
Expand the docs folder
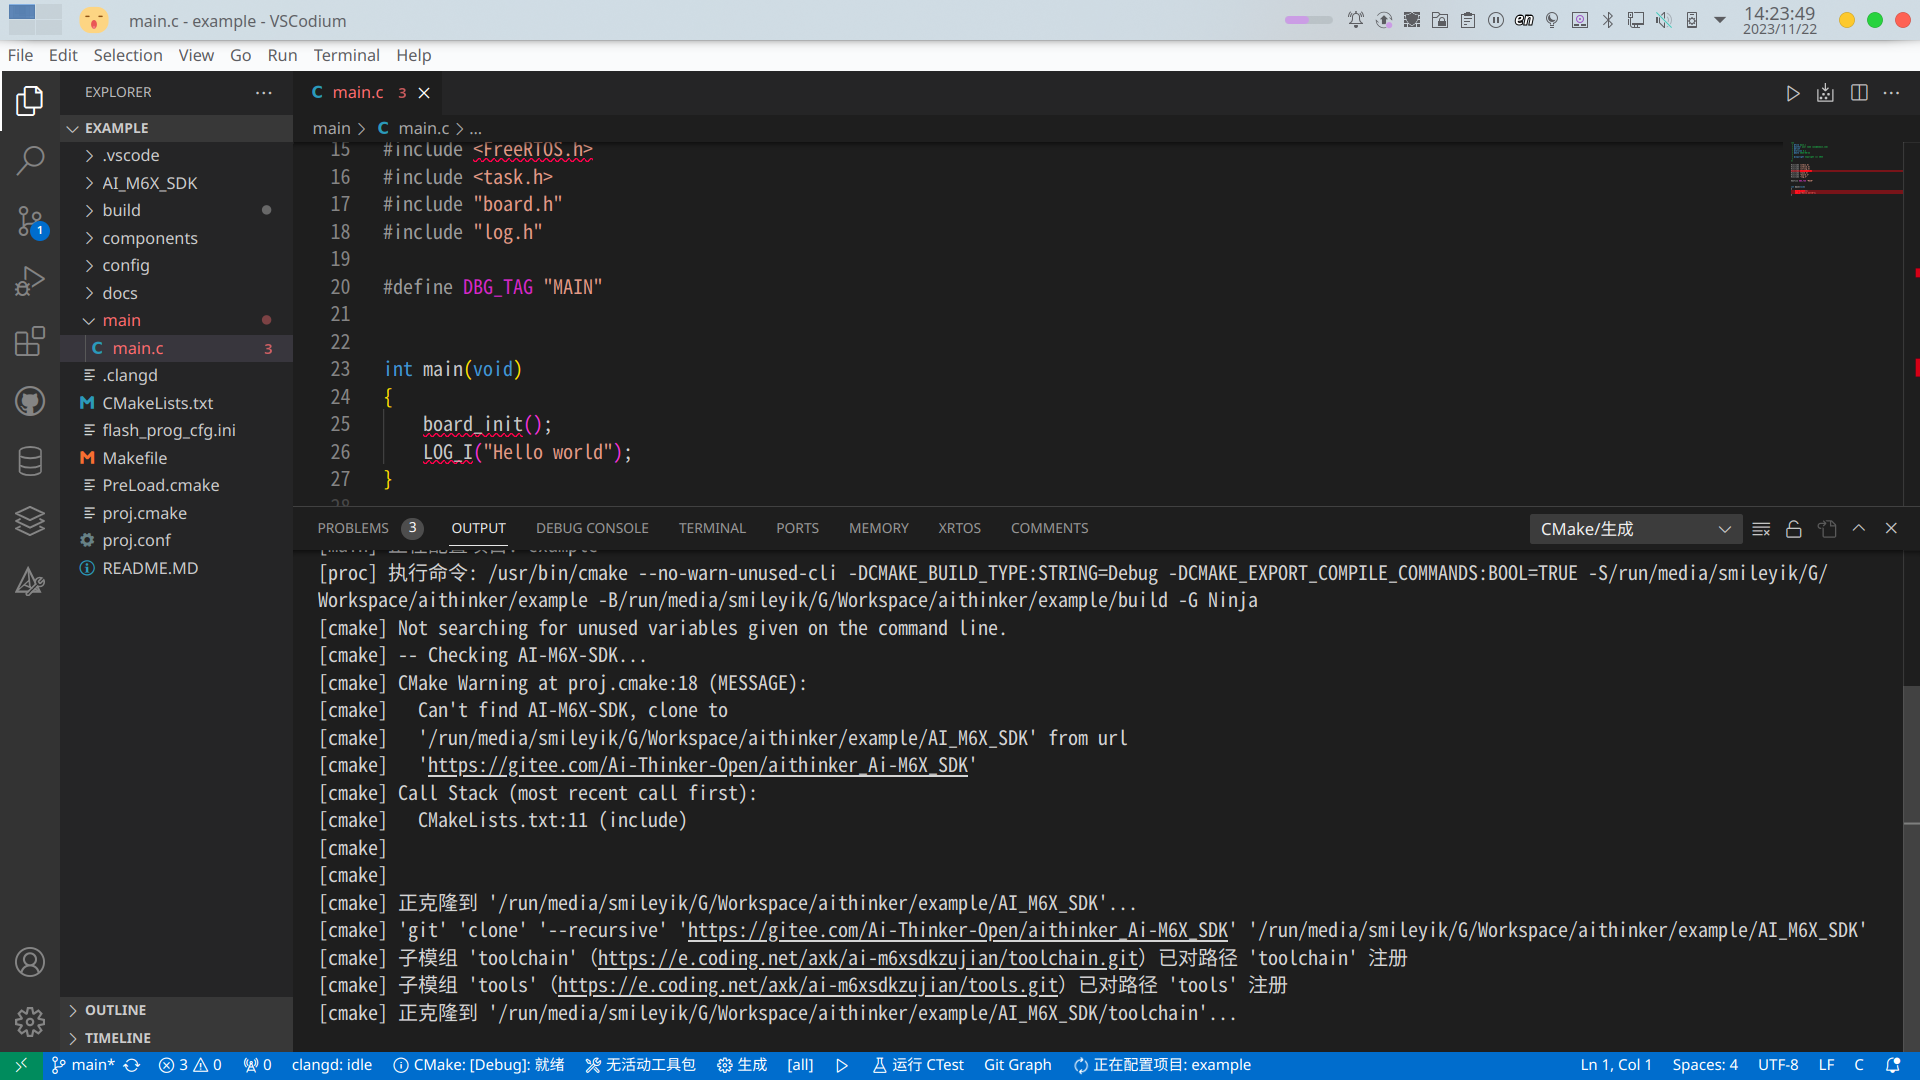(x=176, y=293)
